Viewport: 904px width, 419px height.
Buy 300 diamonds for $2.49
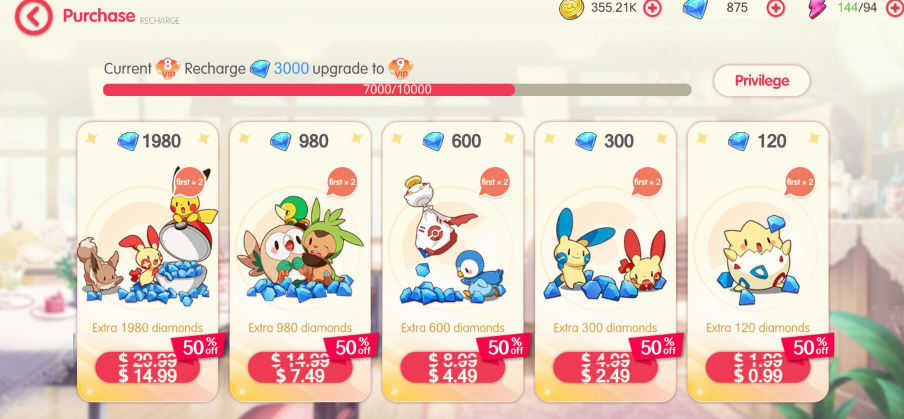coord(605,367)
